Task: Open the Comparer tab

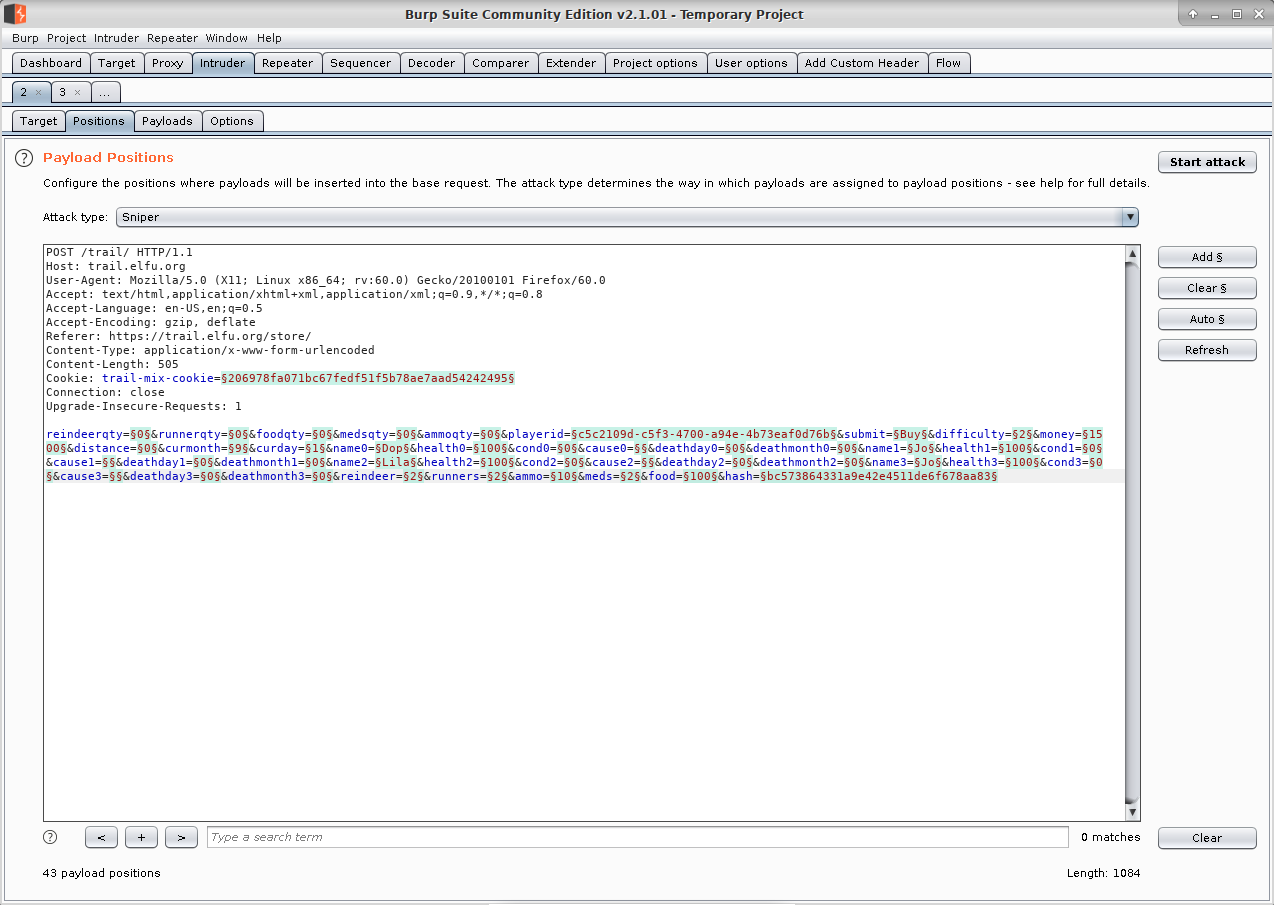Action: tap(501, 63)
